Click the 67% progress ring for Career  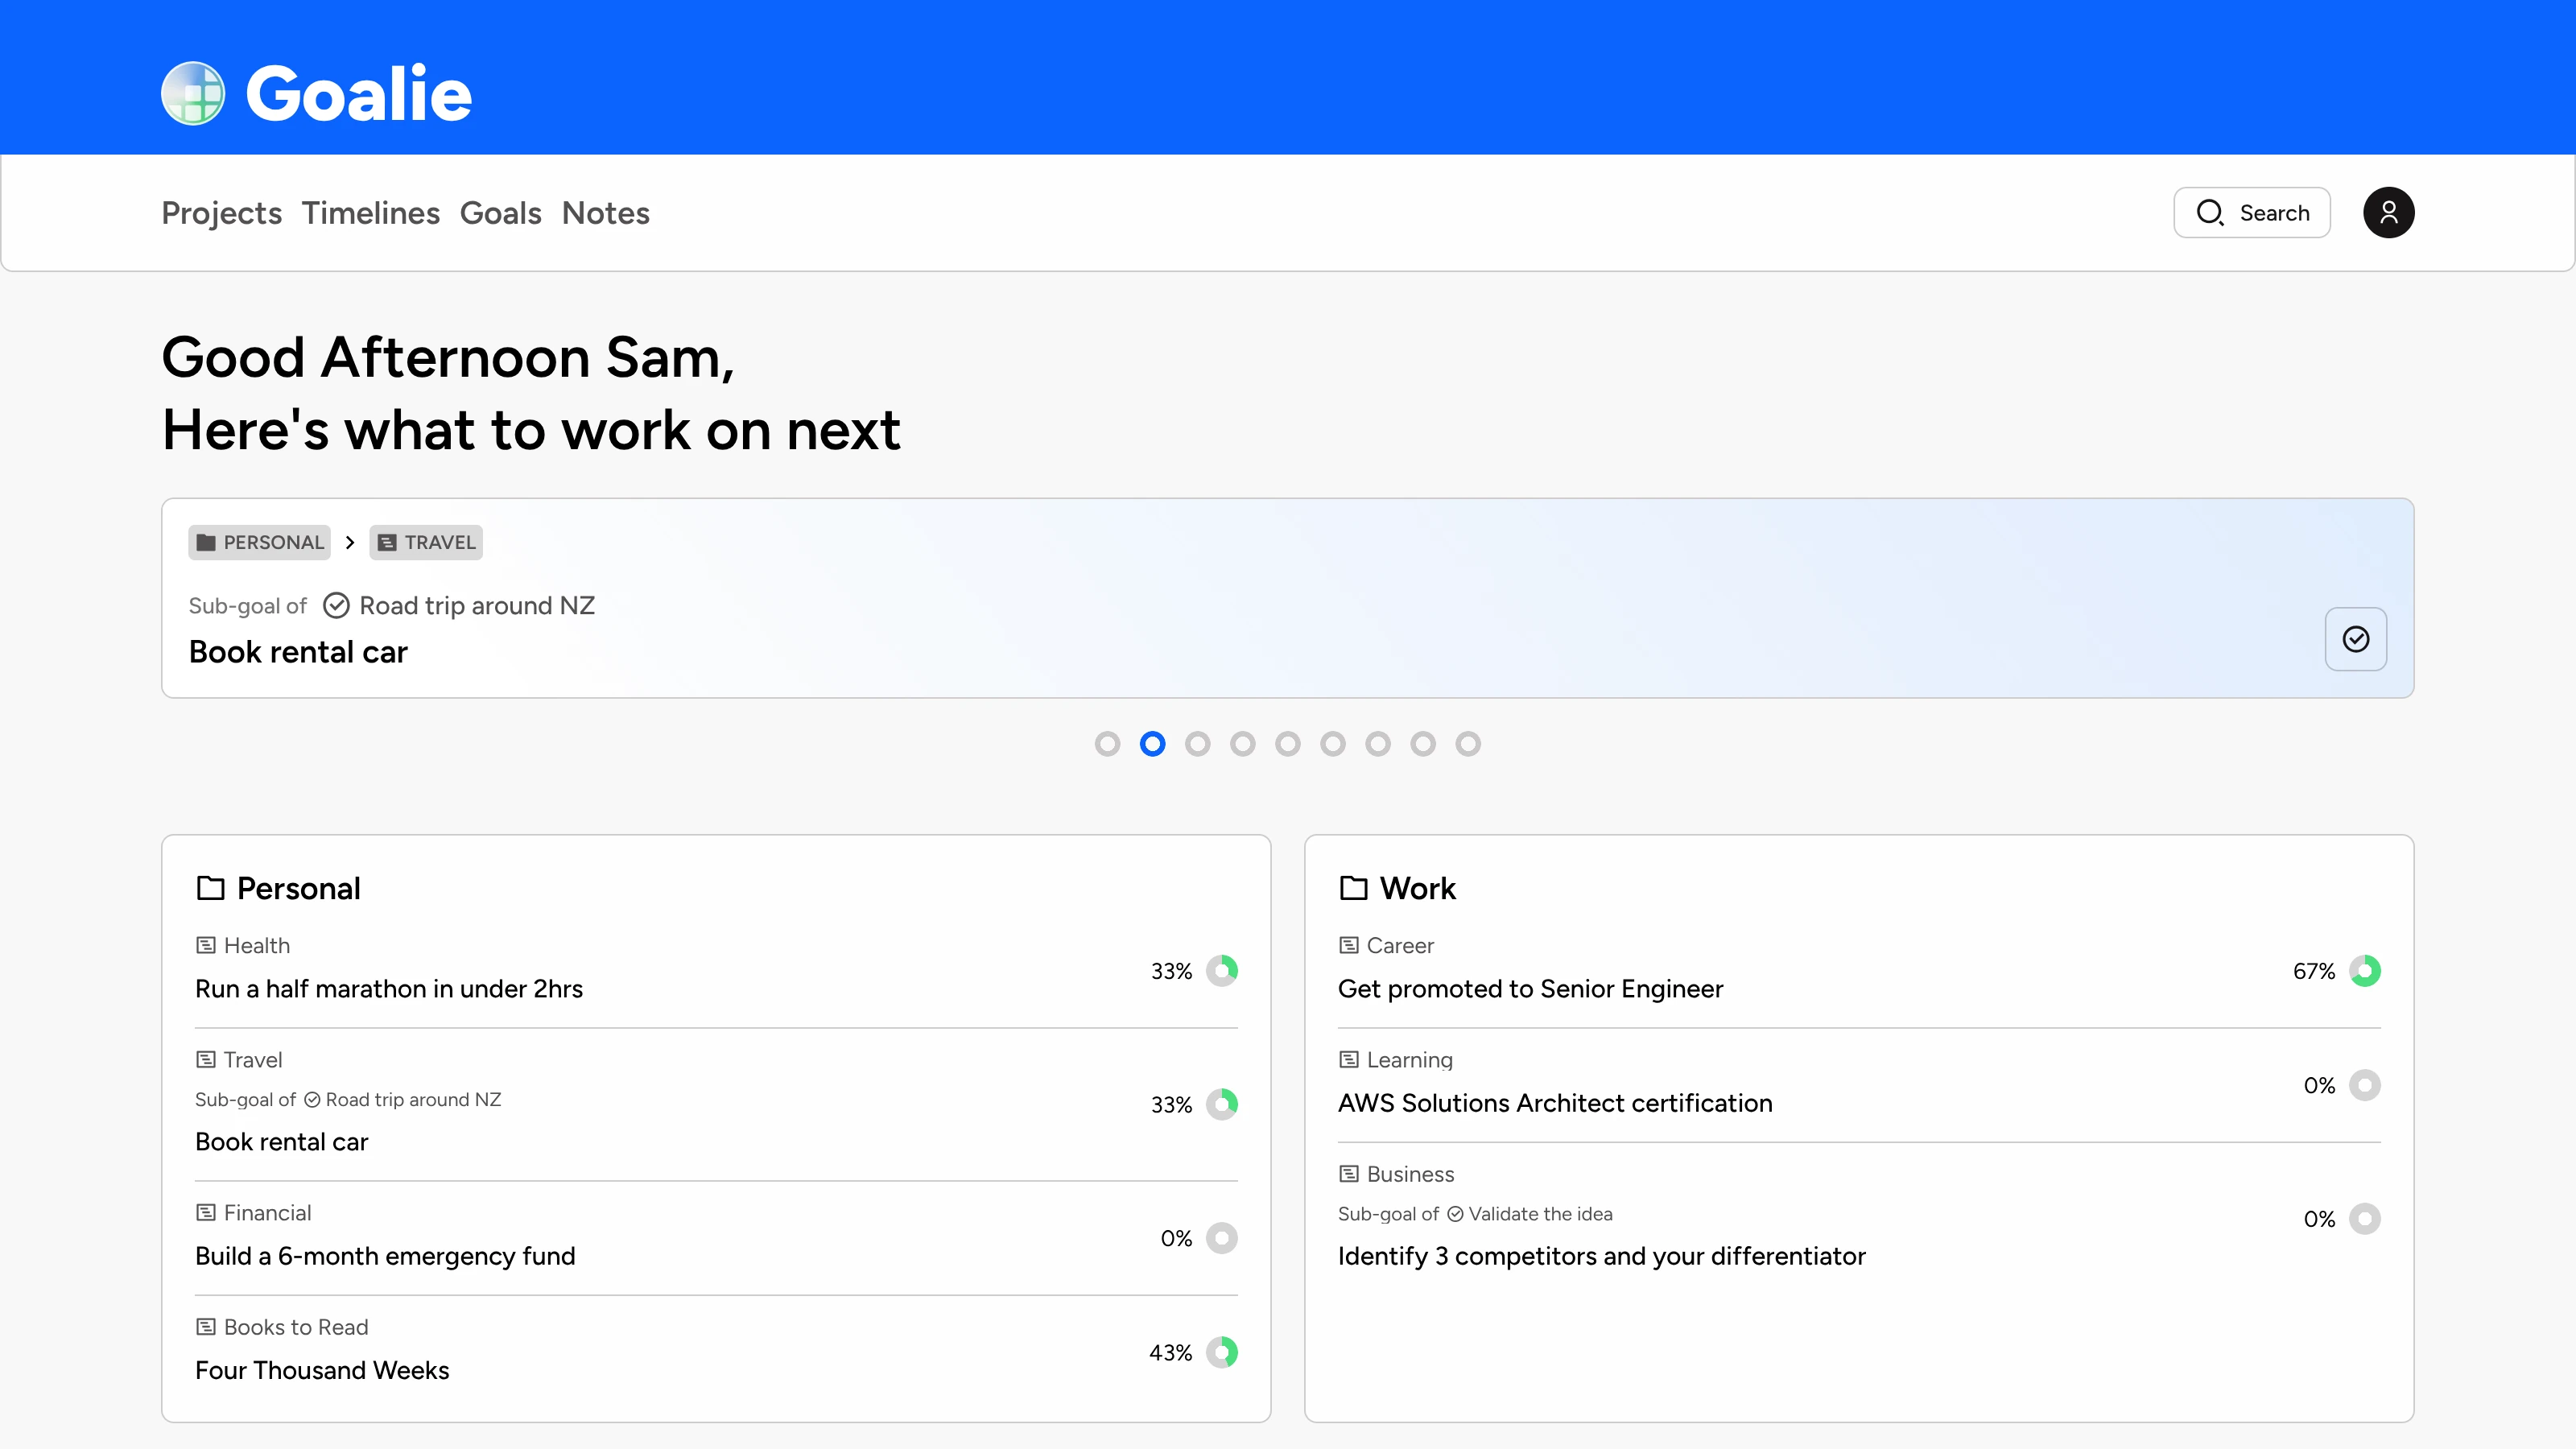coord(2365,971)
